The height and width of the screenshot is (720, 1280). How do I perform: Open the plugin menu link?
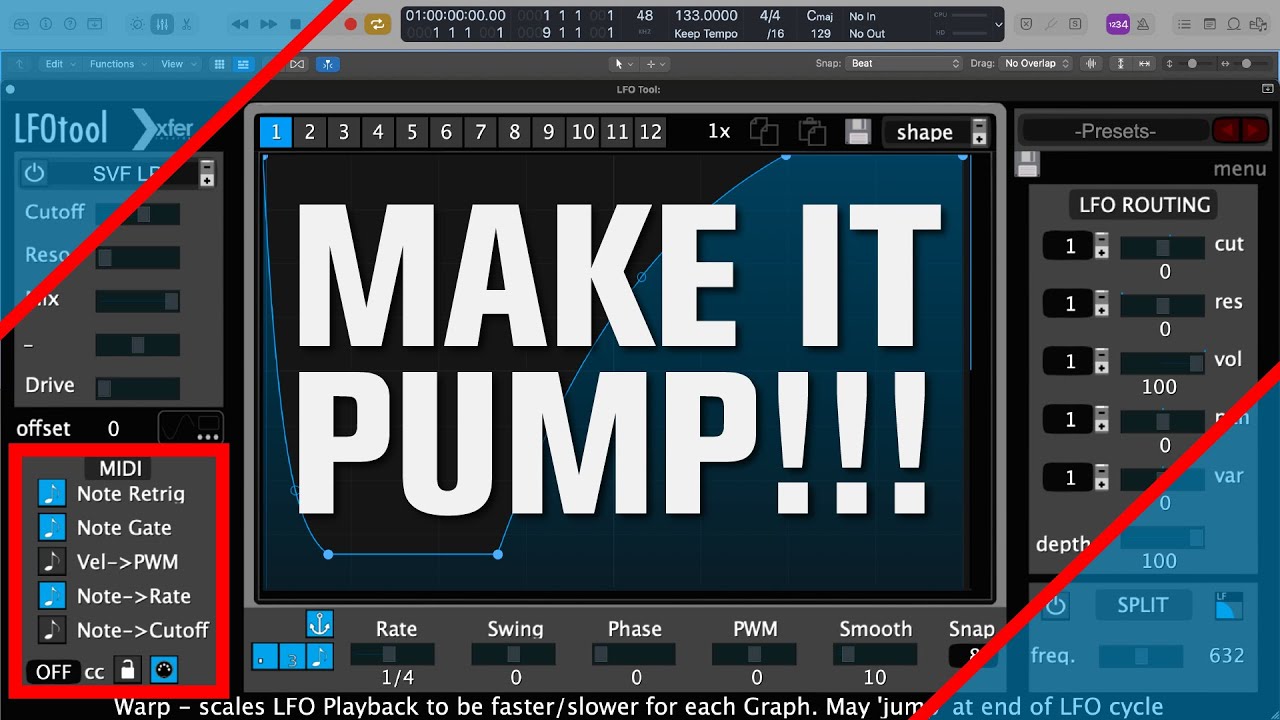tap(1240, 169)
